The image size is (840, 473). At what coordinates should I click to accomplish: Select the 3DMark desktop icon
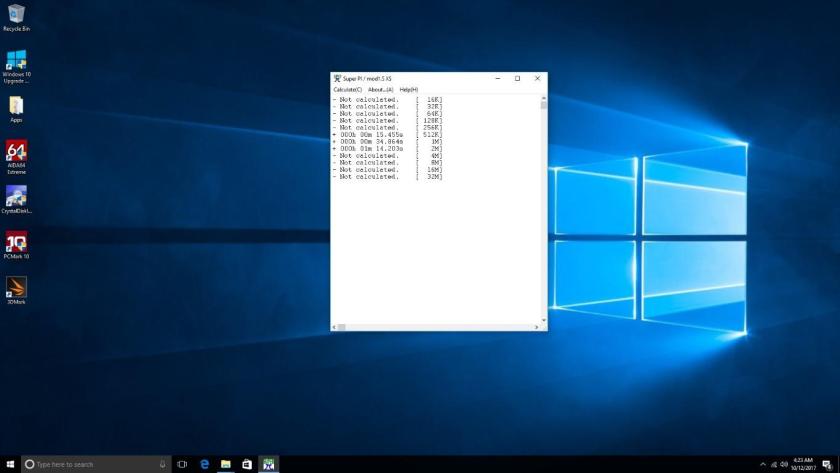16,290
